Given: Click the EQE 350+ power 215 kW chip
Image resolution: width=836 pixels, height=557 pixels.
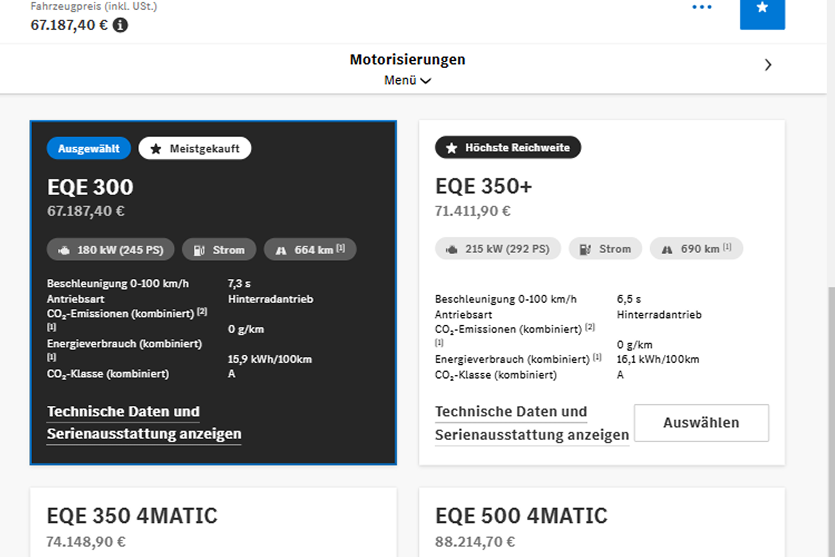Looking at the screenshot, I should click(x=498, y=249).
